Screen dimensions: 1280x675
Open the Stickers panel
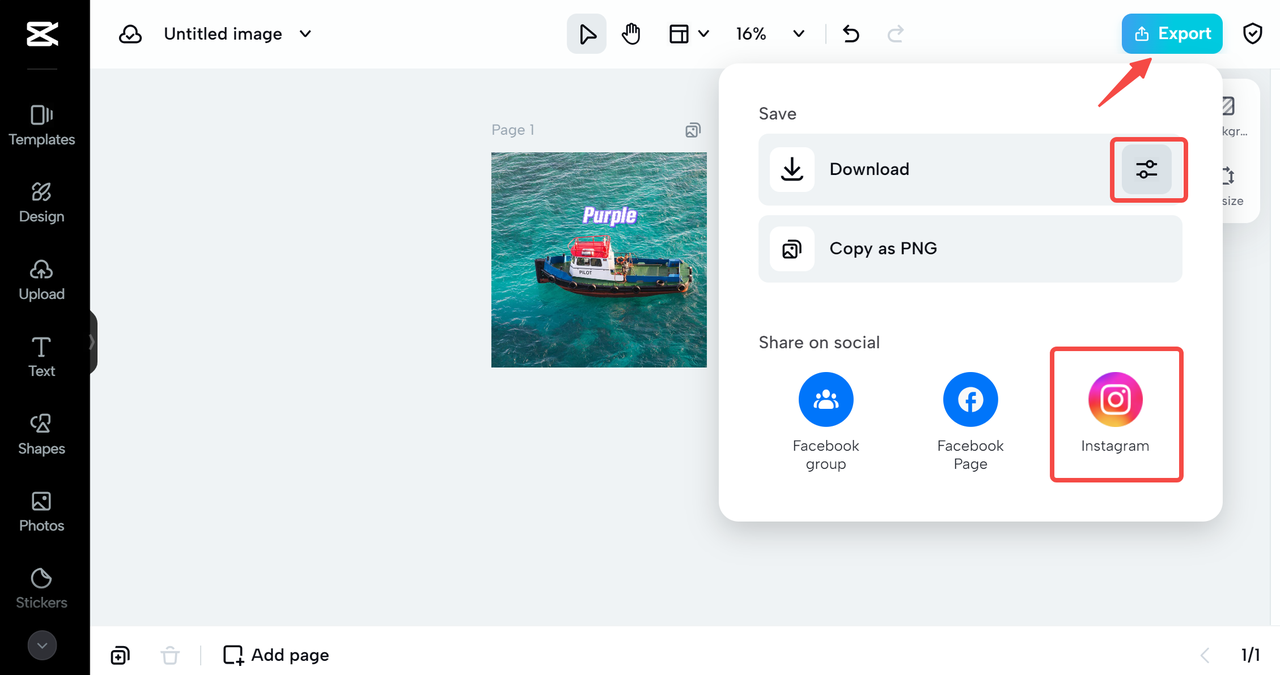42,589
